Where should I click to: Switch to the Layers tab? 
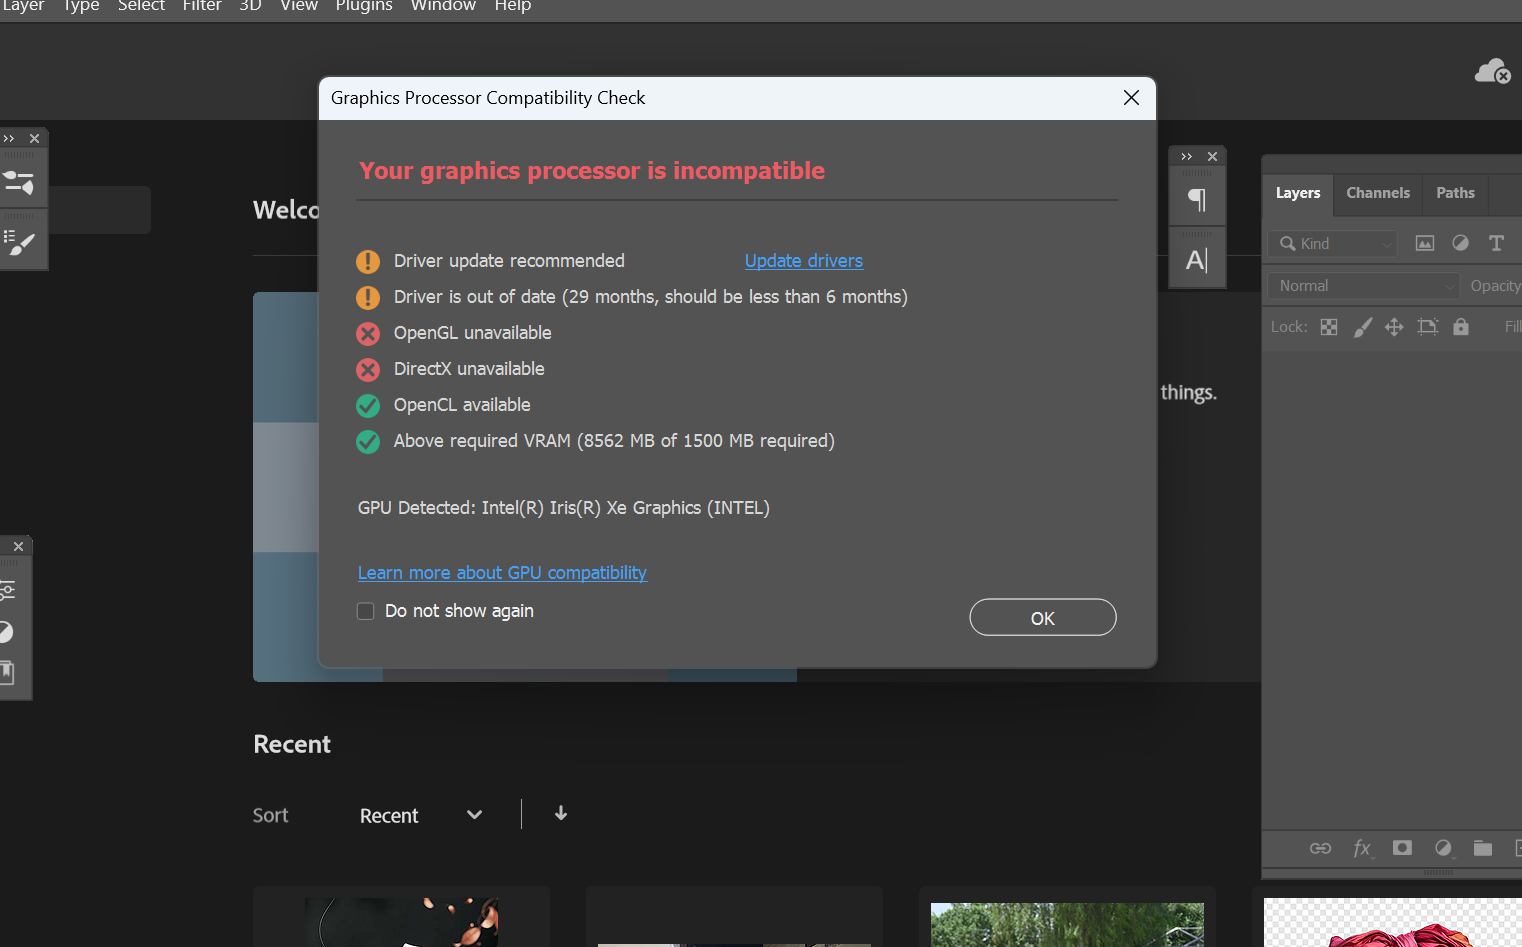(x=1298, y=193)
